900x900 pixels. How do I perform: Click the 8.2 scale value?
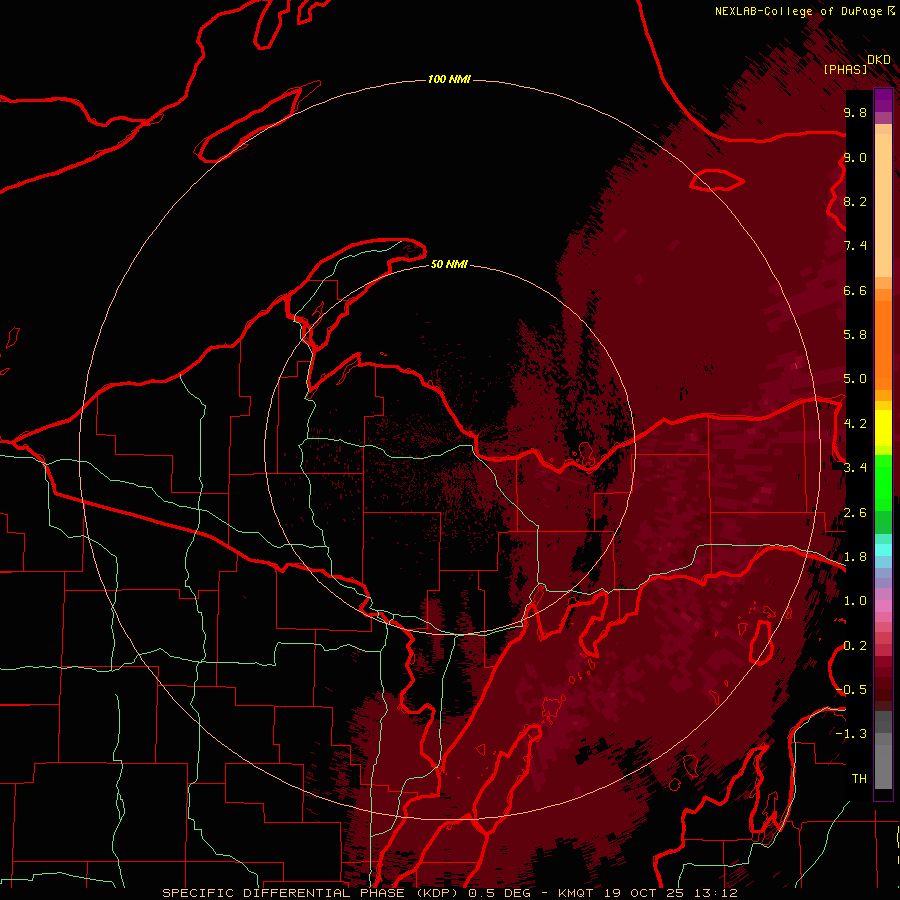[855, 201]
